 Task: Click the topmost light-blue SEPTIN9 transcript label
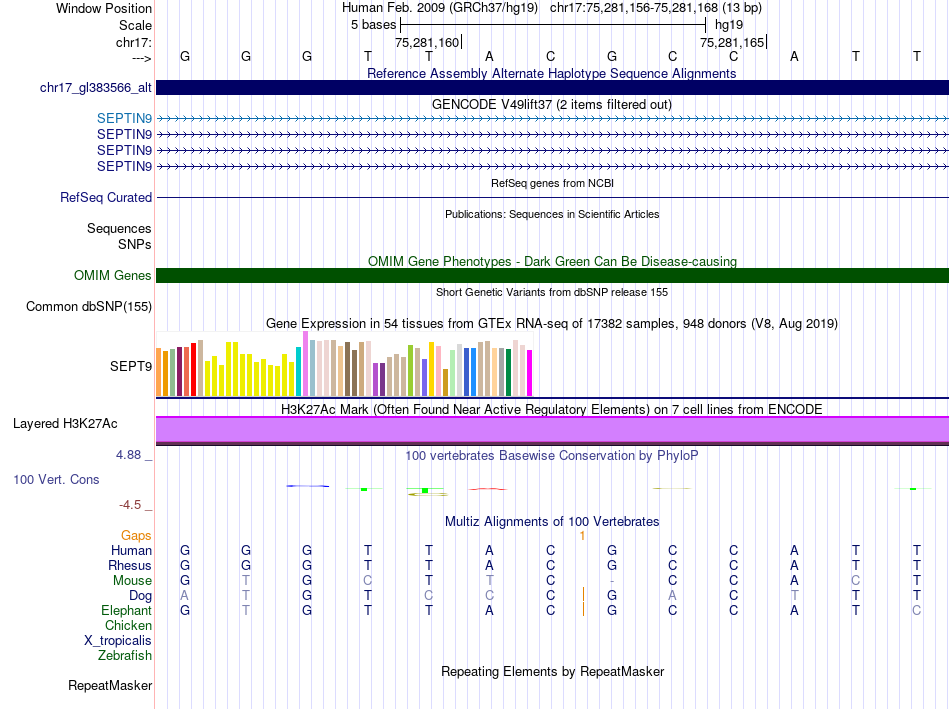(x=125, y=118)
